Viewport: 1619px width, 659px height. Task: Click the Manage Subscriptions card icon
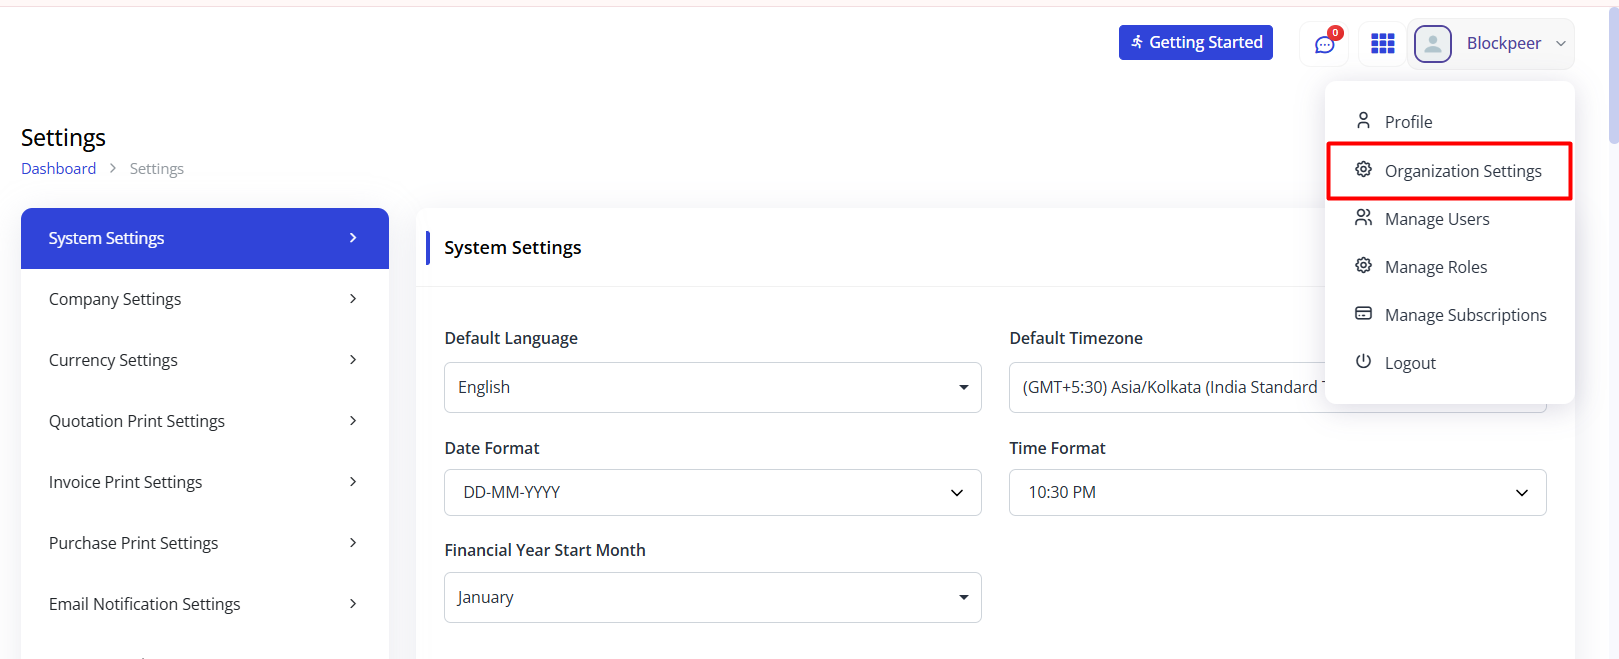pos(1363,314)
